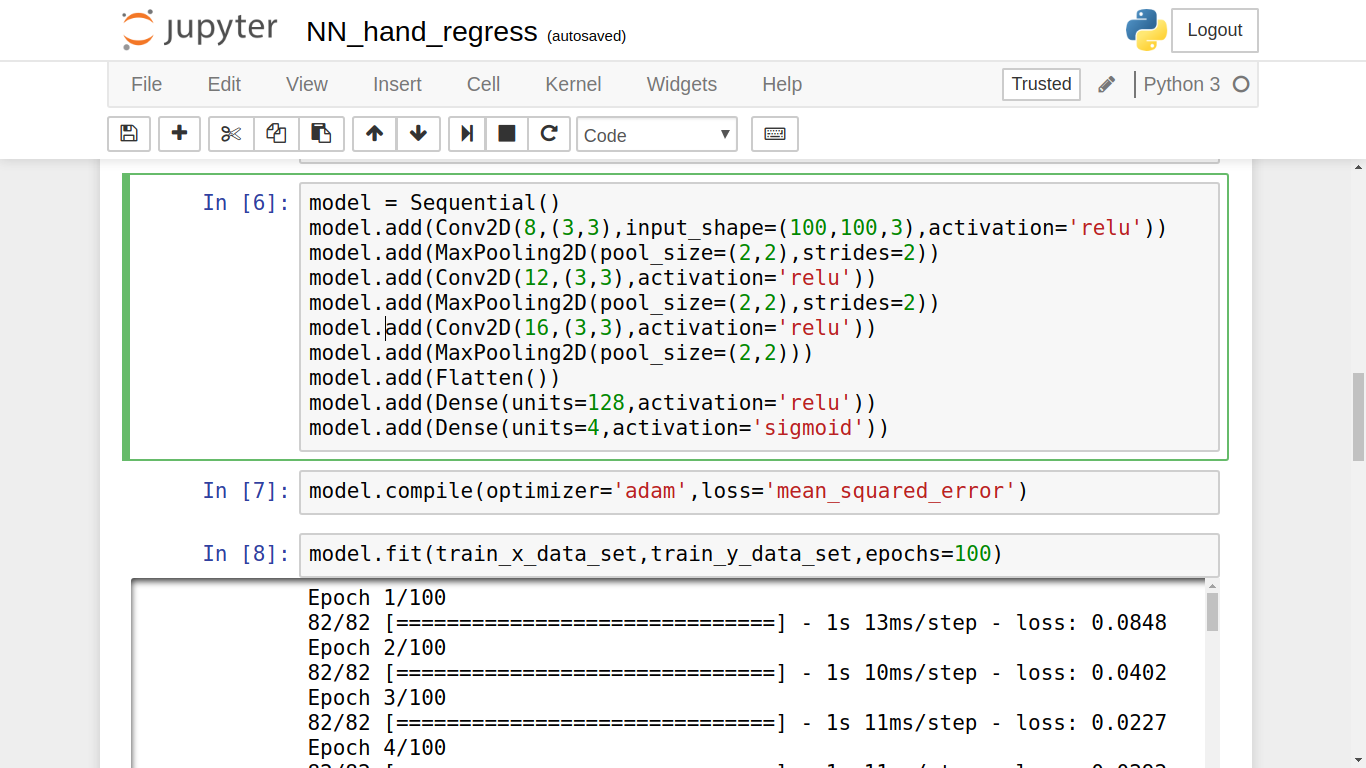Click the sigmoid Dense layer line

[x=599, y=428]
